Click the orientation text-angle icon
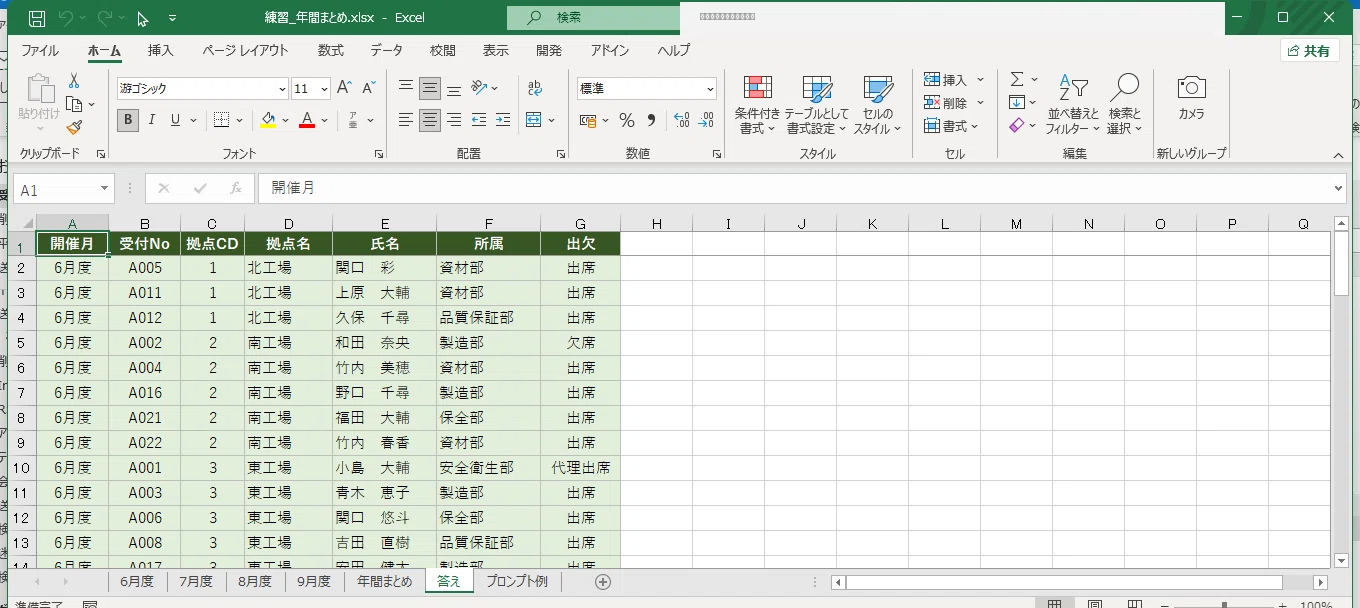 pos(479,88)
